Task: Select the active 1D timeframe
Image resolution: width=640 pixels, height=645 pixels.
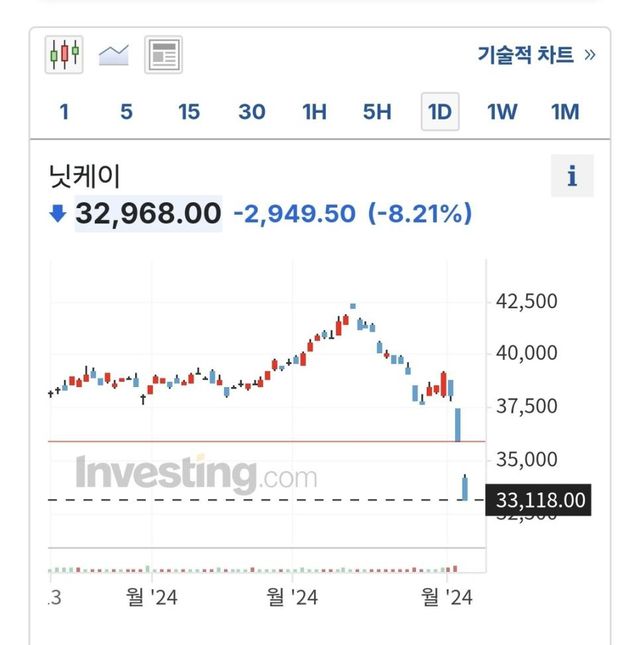Action: [439, 112]
